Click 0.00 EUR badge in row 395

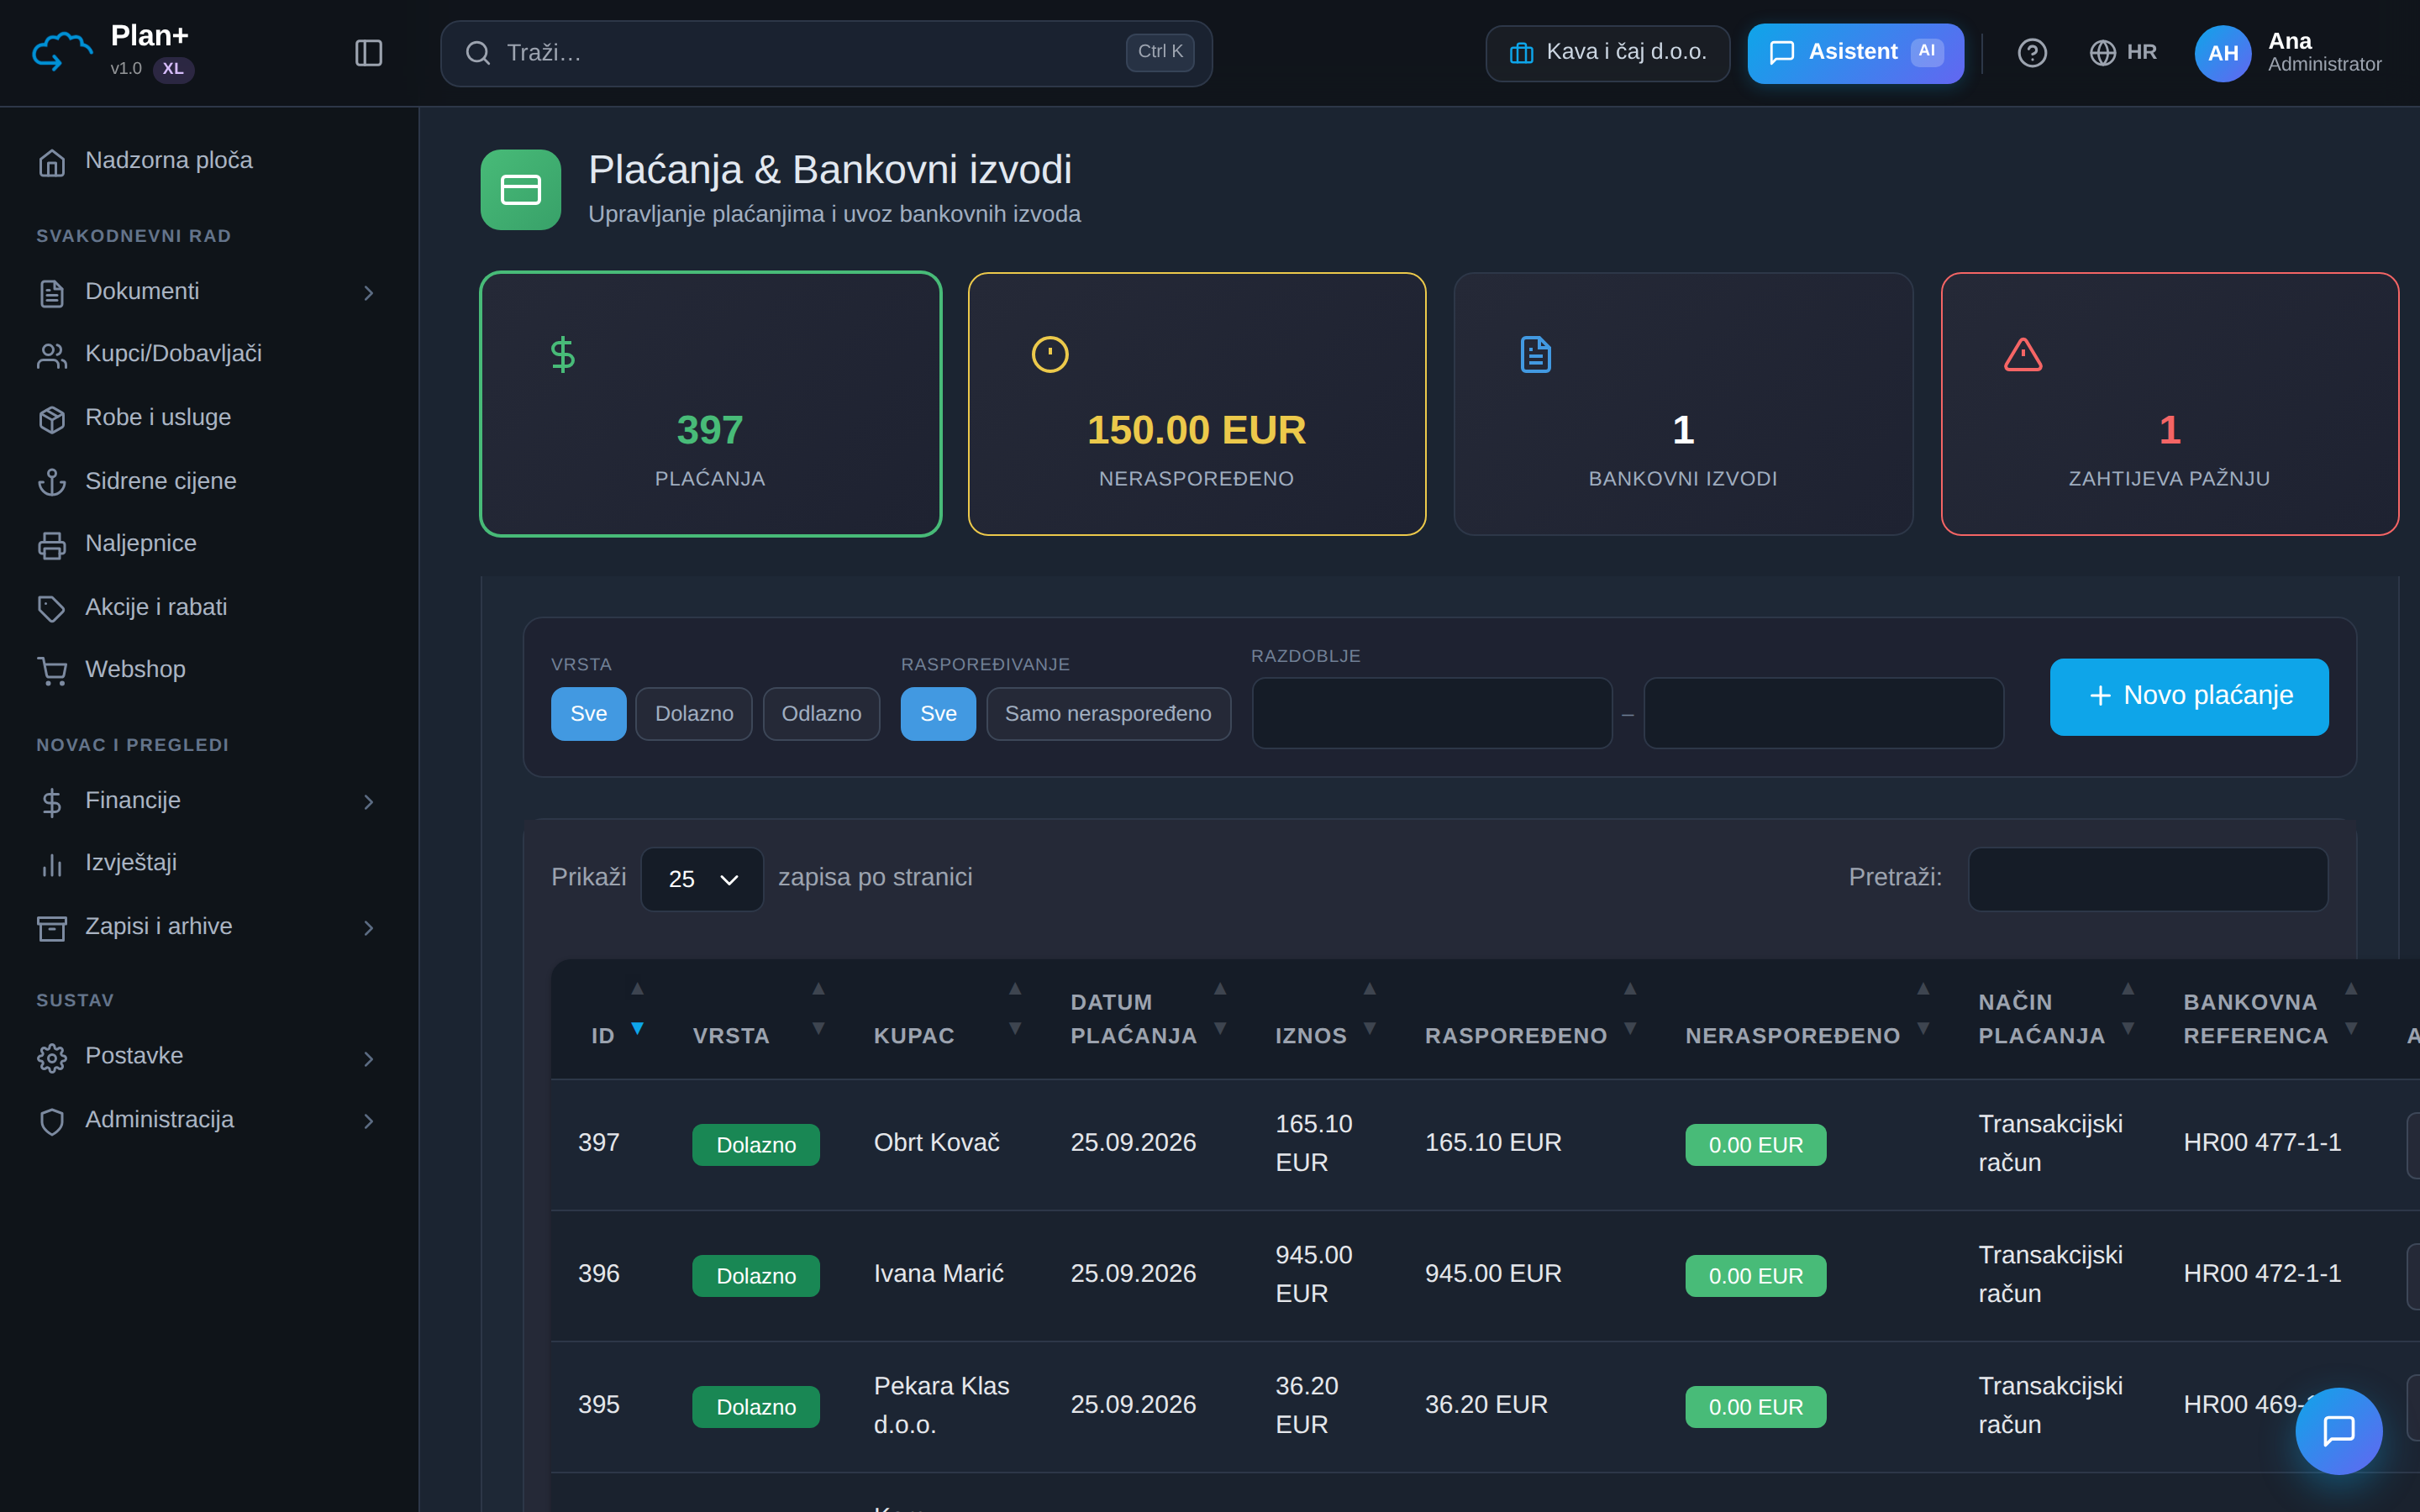coord(1755,1407)
